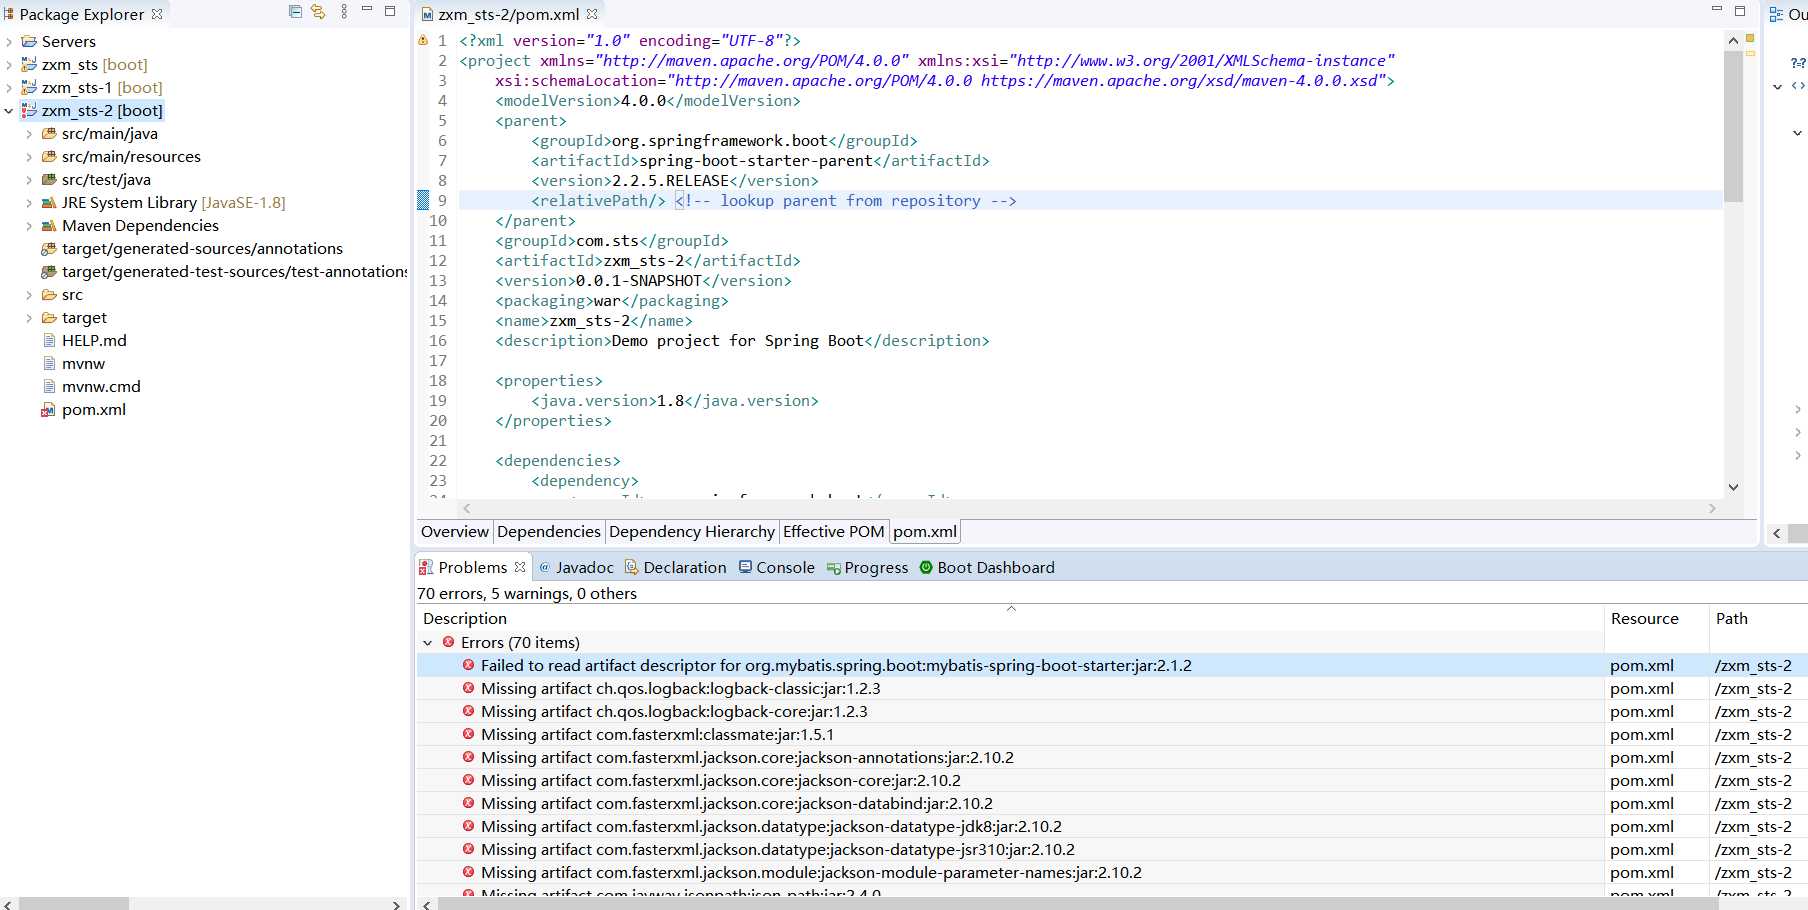Maximize the pom.xml editor area

coord(1740,11)
